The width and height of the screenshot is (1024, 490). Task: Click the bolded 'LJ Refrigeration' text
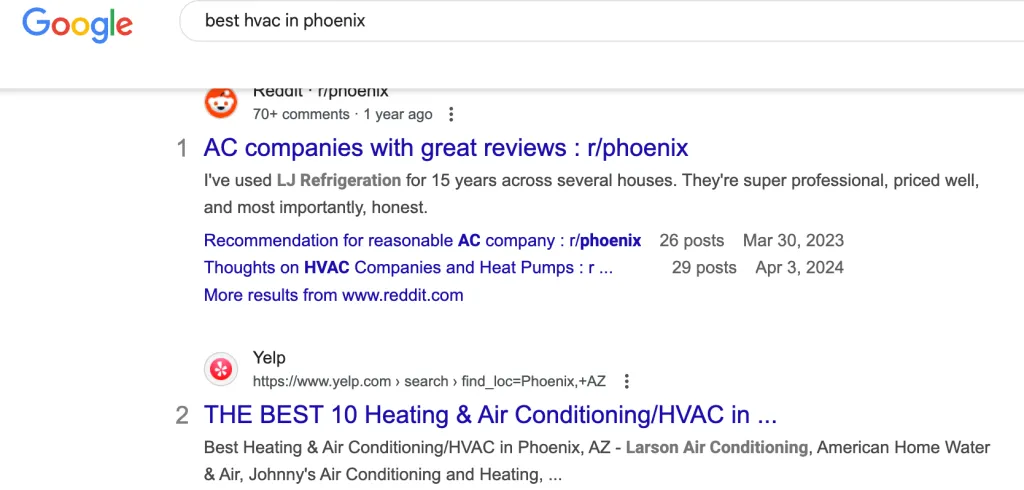338,181
